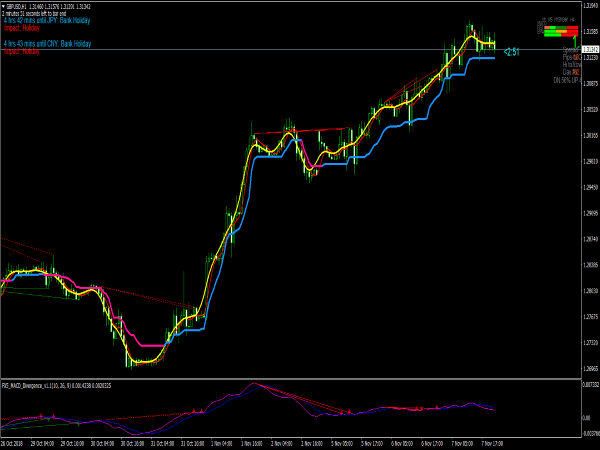Screen dimensions: 600x450
Task: Click top row of multi-timeframe signal bars
Action: pos(561,28)
